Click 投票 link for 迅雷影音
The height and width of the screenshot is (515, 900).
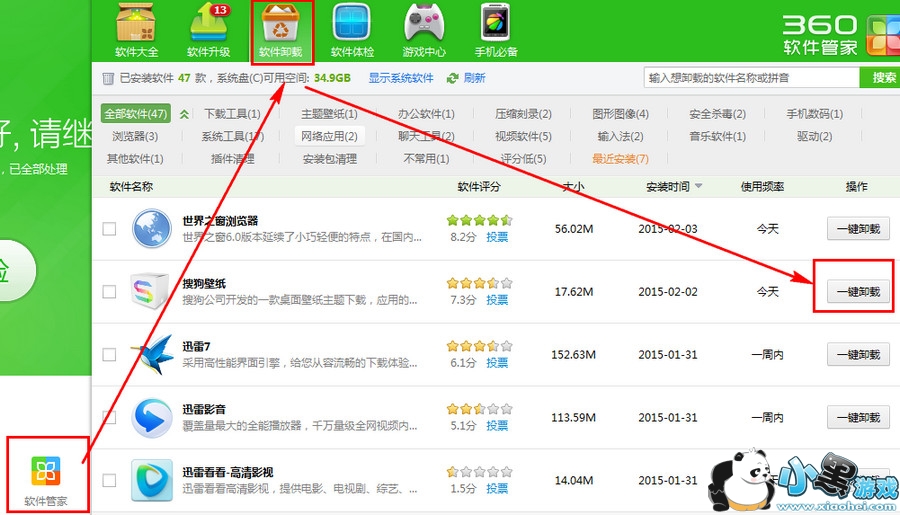(x=497, y=425)
